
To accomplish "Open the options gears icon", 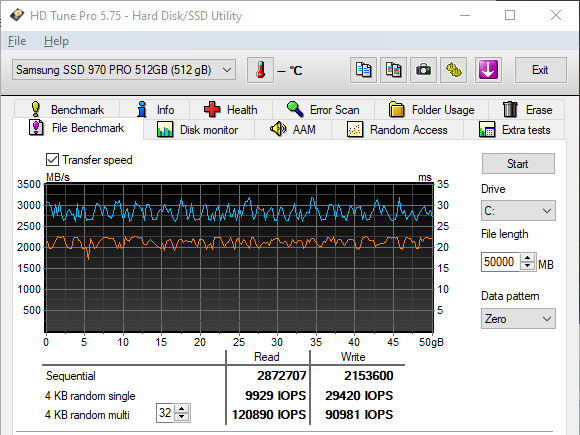I will coord(453,70).
